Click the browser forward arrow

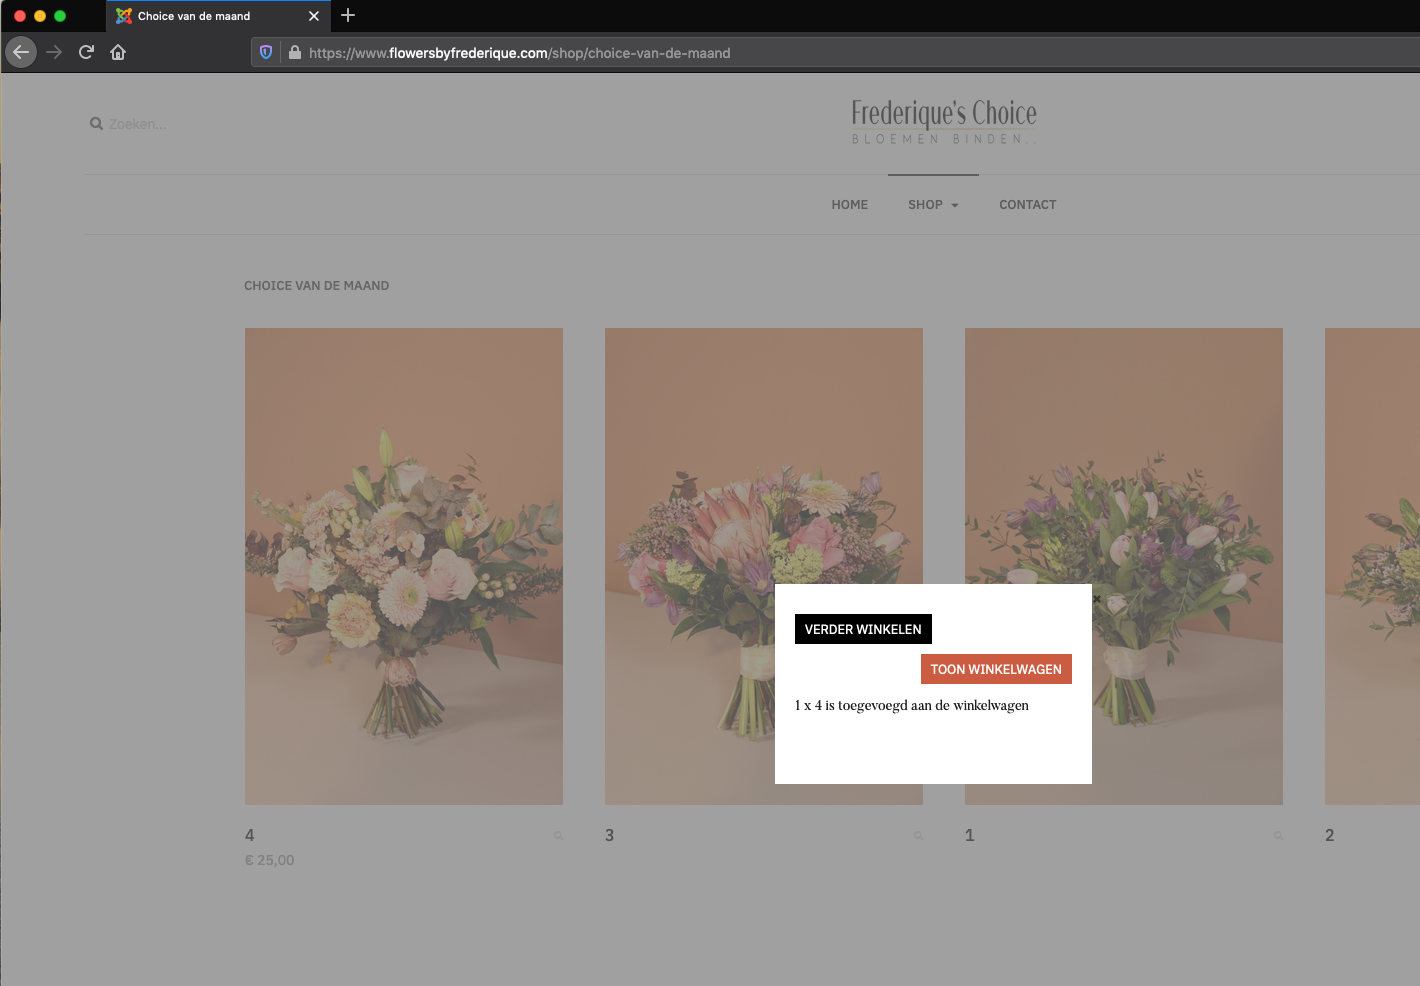coord(54,52)
